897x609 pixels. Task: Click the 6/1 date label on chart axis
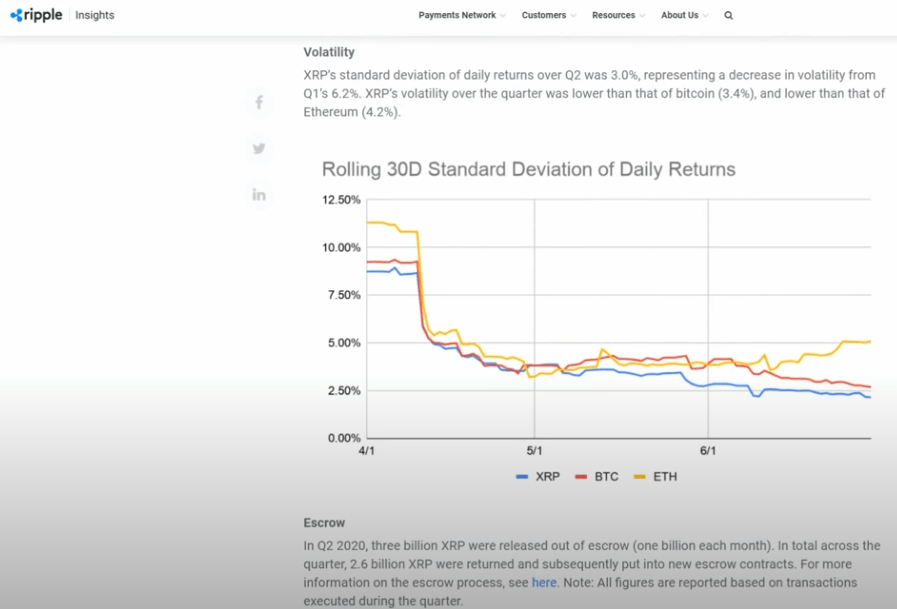[x=708, y=451]
